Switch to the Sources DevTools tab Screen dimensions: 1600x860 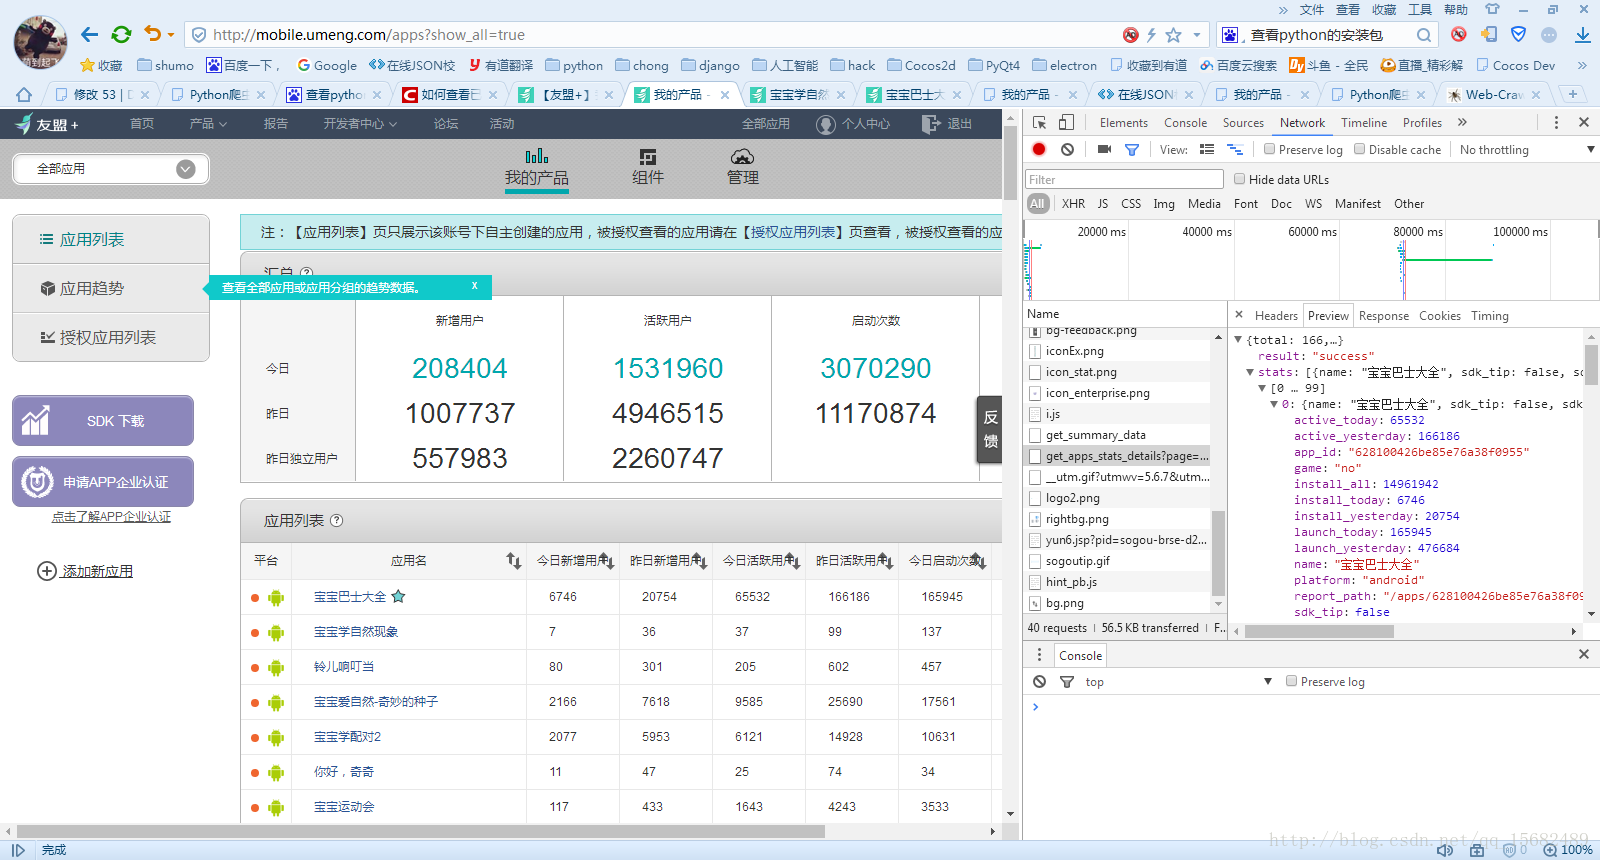click(x=1243, y=122)
